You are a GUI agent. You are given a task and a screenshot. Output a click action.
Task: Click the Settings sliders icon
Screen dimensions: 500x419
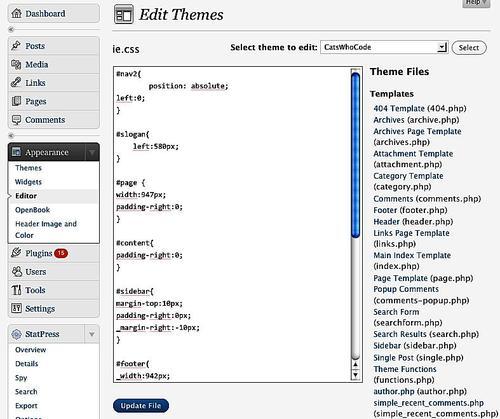point(16,308)
